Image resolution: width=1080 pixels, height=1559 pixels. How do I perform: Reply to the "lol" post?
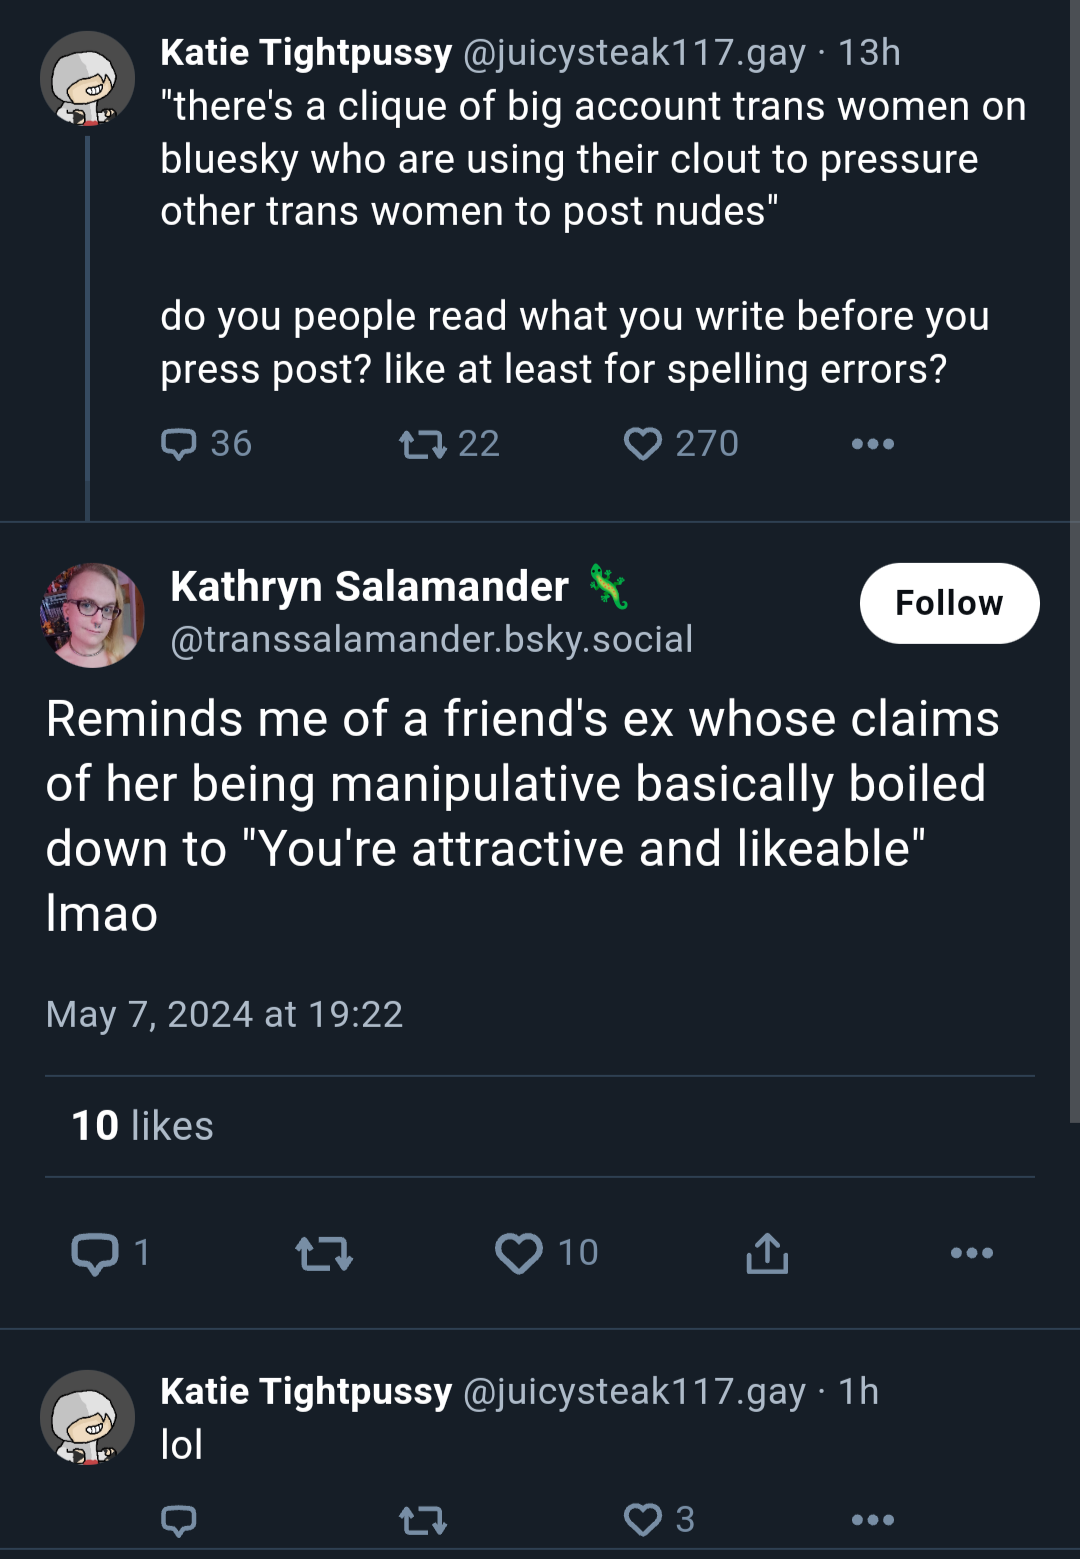pyautogui.click(x=179, y=1520)
